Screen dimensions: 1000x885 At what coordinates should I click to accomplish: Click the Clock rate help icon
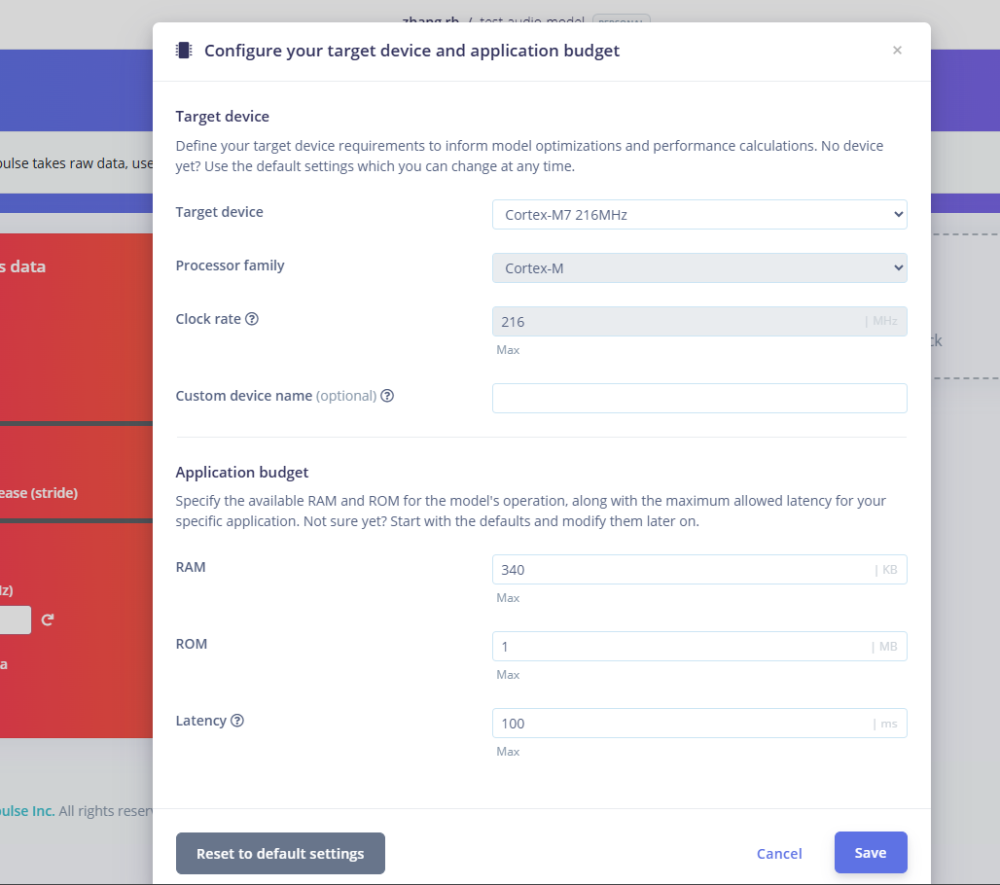(x=252, y=319)
